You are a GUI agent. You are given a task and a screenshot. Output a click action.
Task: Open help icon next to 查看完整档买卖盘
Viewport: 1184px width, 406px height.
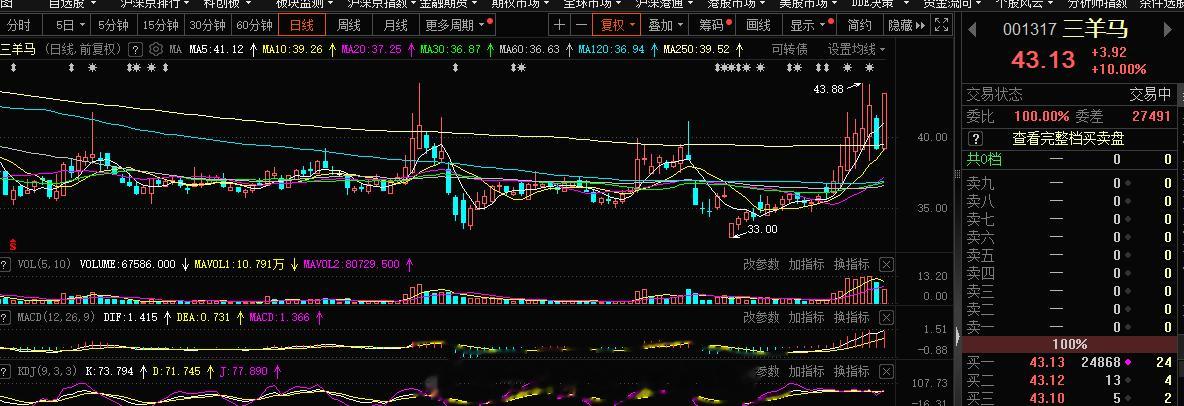point(976,139)
